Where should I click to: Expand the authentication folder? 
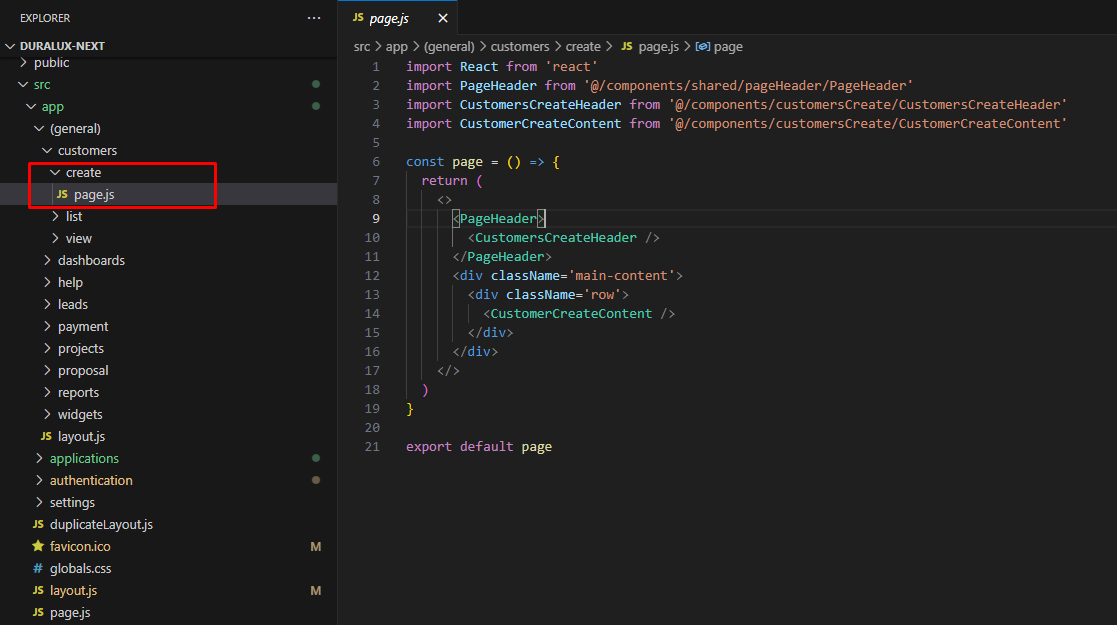90,481
